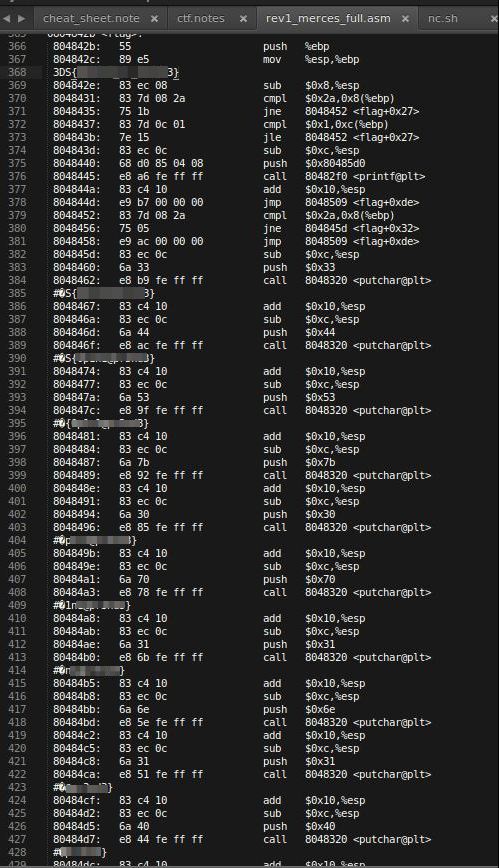This screenshot has width=499, height=868.
Task: Select gutter line number 404
Action: [x=17, y=540]
